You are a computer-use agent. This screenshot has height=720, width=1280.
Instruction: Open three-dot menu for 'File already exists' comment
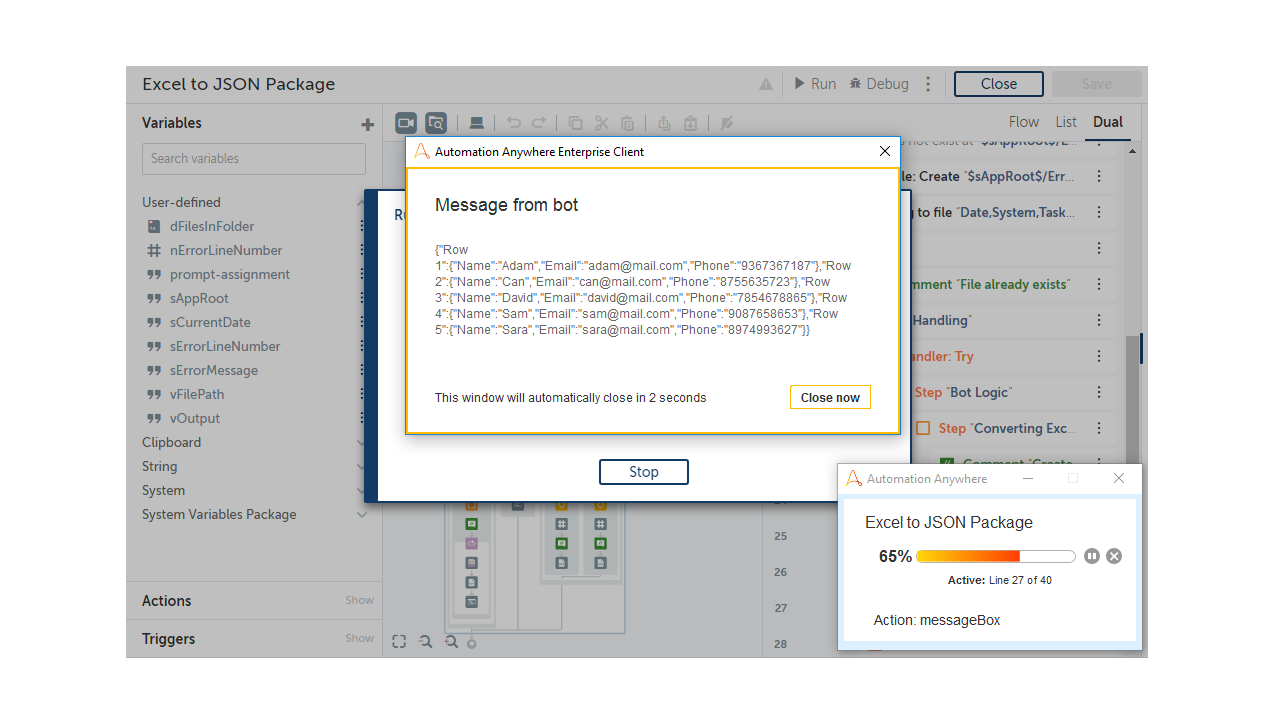click(1099, 284)
